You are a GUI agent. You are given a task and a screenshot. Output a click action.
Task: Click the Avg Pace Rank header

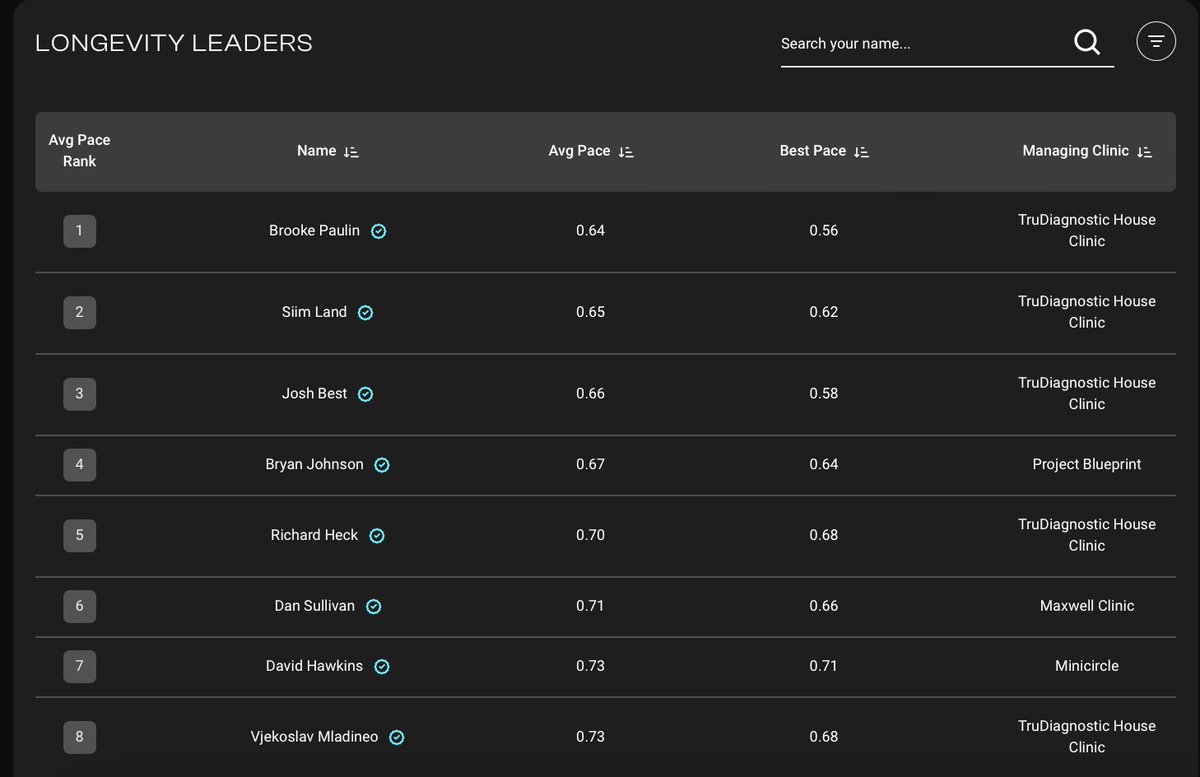tap(80, 151)
